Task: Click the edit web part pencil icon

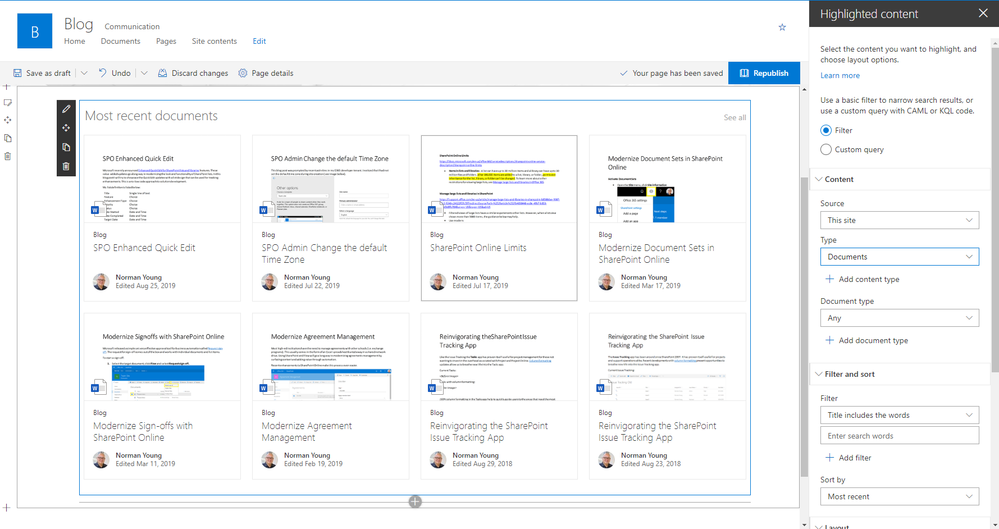Action: [x=66, y=109]
